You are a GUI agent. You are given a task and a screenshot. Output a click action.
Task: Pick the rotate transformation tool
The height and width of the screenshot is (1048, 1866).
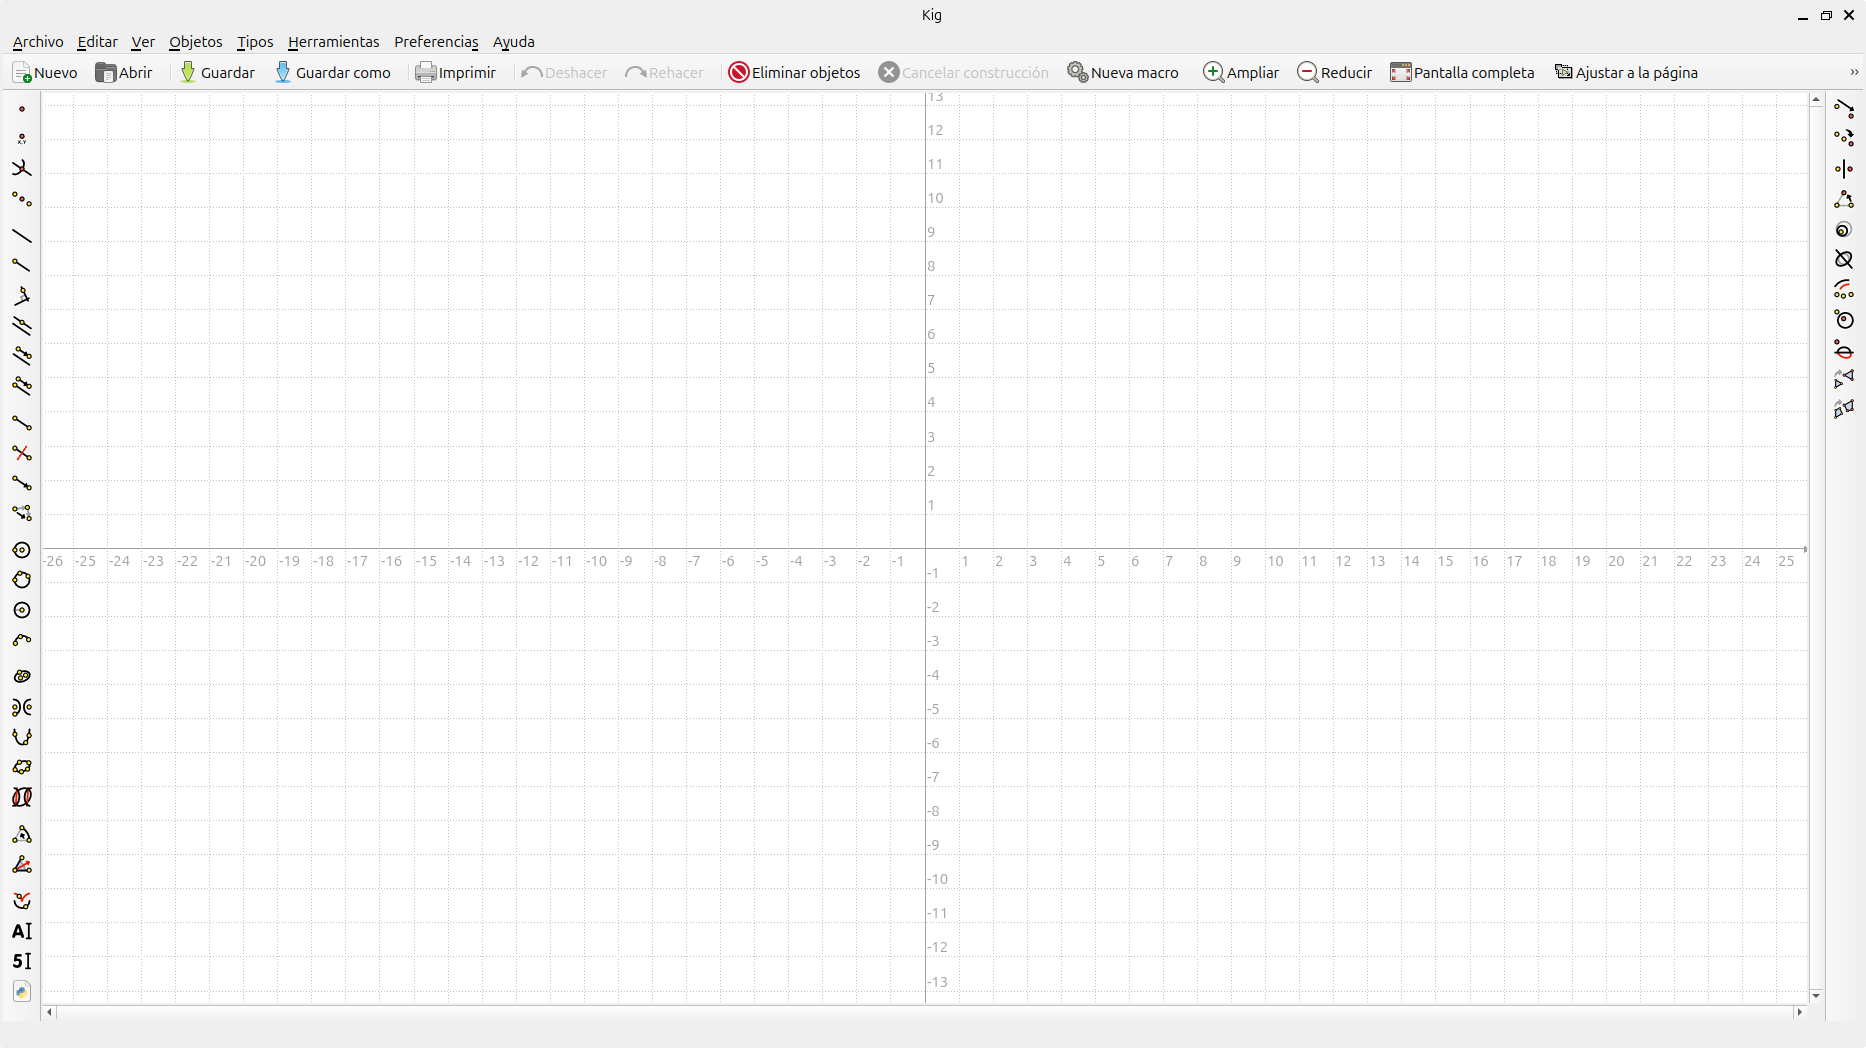pyautogui.click(x=1844, y=200)
